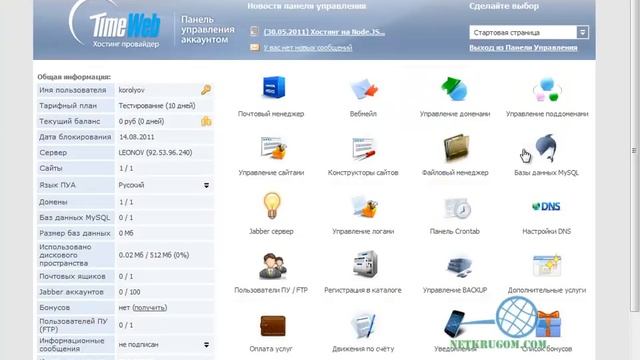Open Файловый менеджер file manager icon
The width and height of the screenshot is (640, 360).
tap(456, 148)
